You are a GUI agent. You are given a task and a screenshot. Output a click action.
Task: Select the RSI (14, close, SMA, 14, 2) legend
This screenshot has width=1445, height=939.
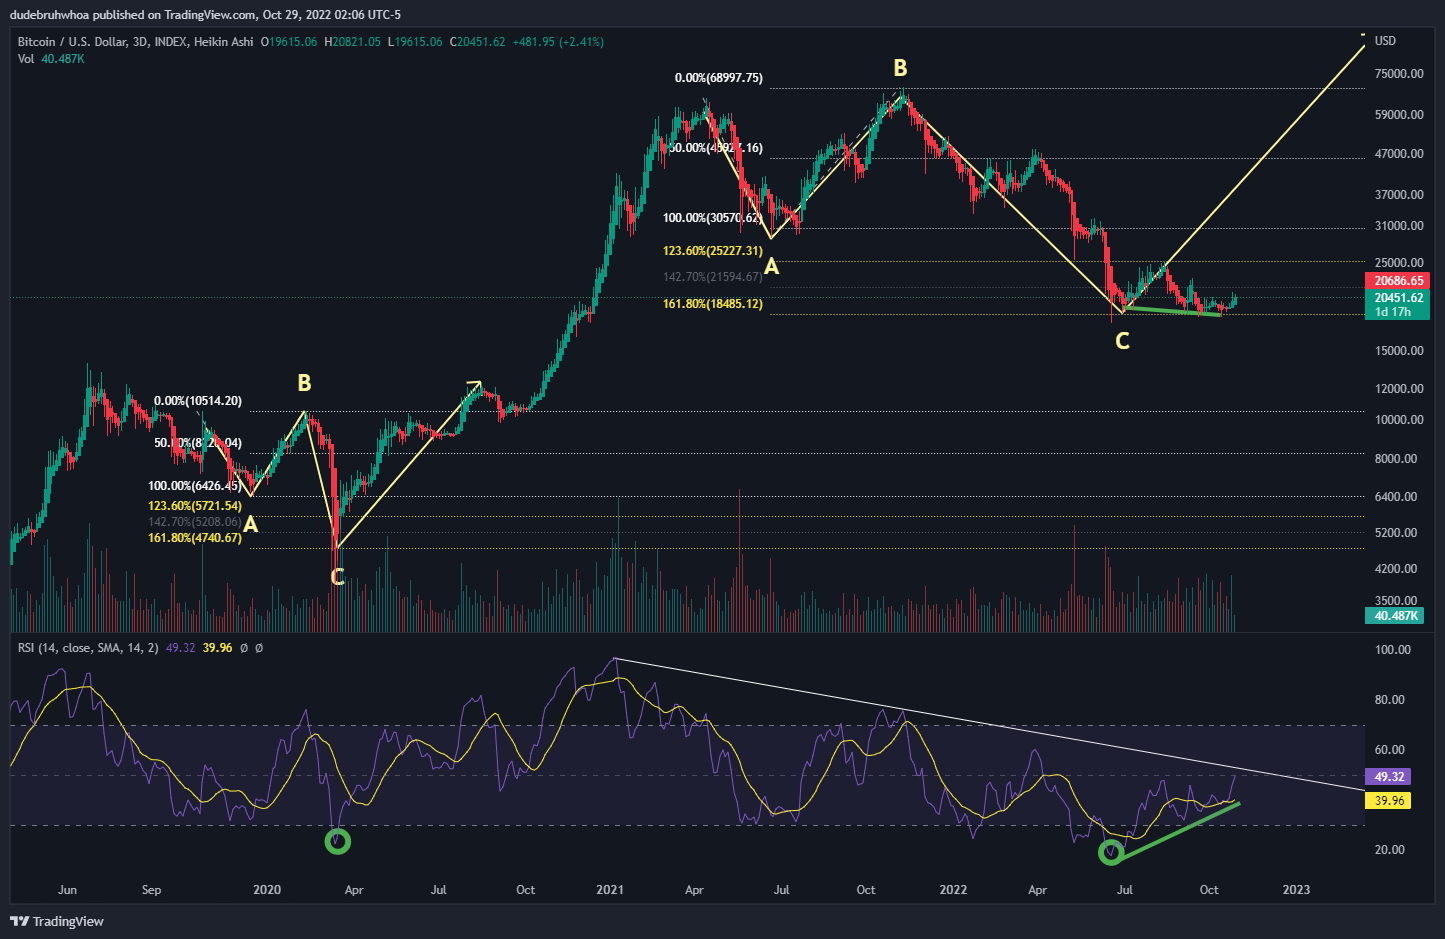(x=88, y=648)
